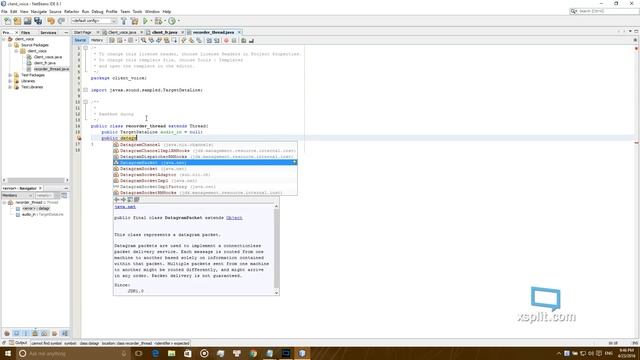Switch to the Client_voice.java editor tab
The width and height of the screenshot is (640, 360).
point(122,32)
